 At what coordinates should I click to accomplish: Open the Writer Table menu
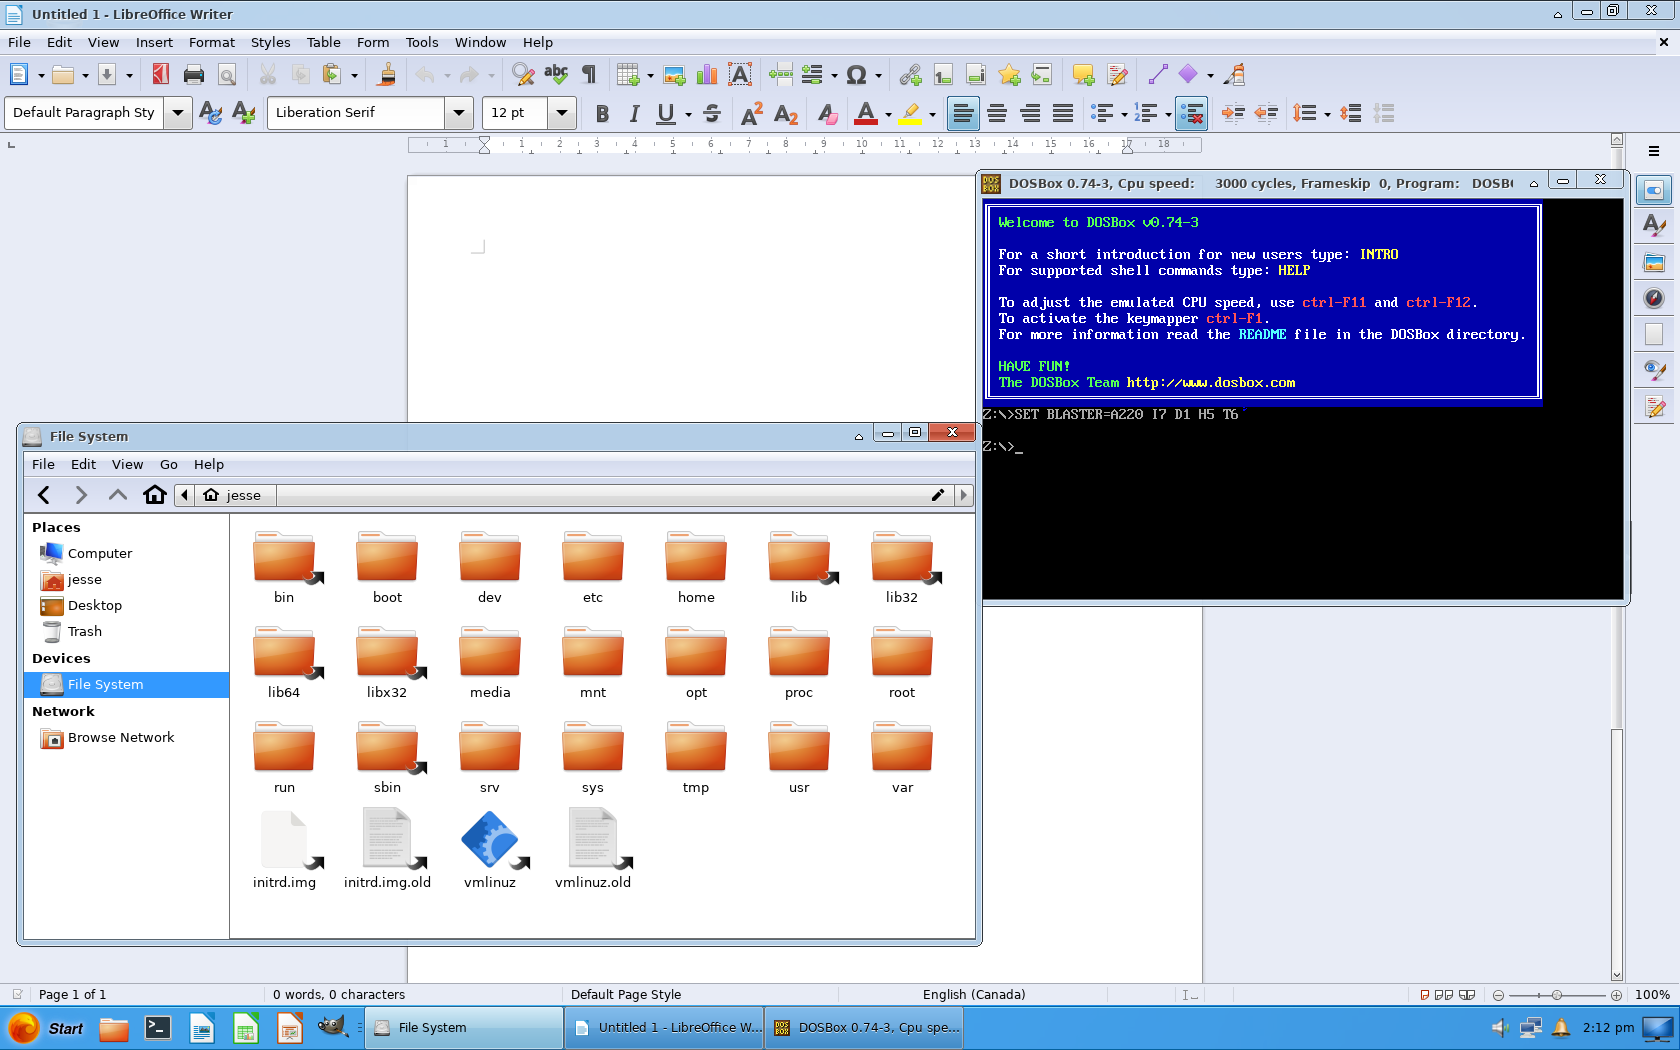point(323,42)
